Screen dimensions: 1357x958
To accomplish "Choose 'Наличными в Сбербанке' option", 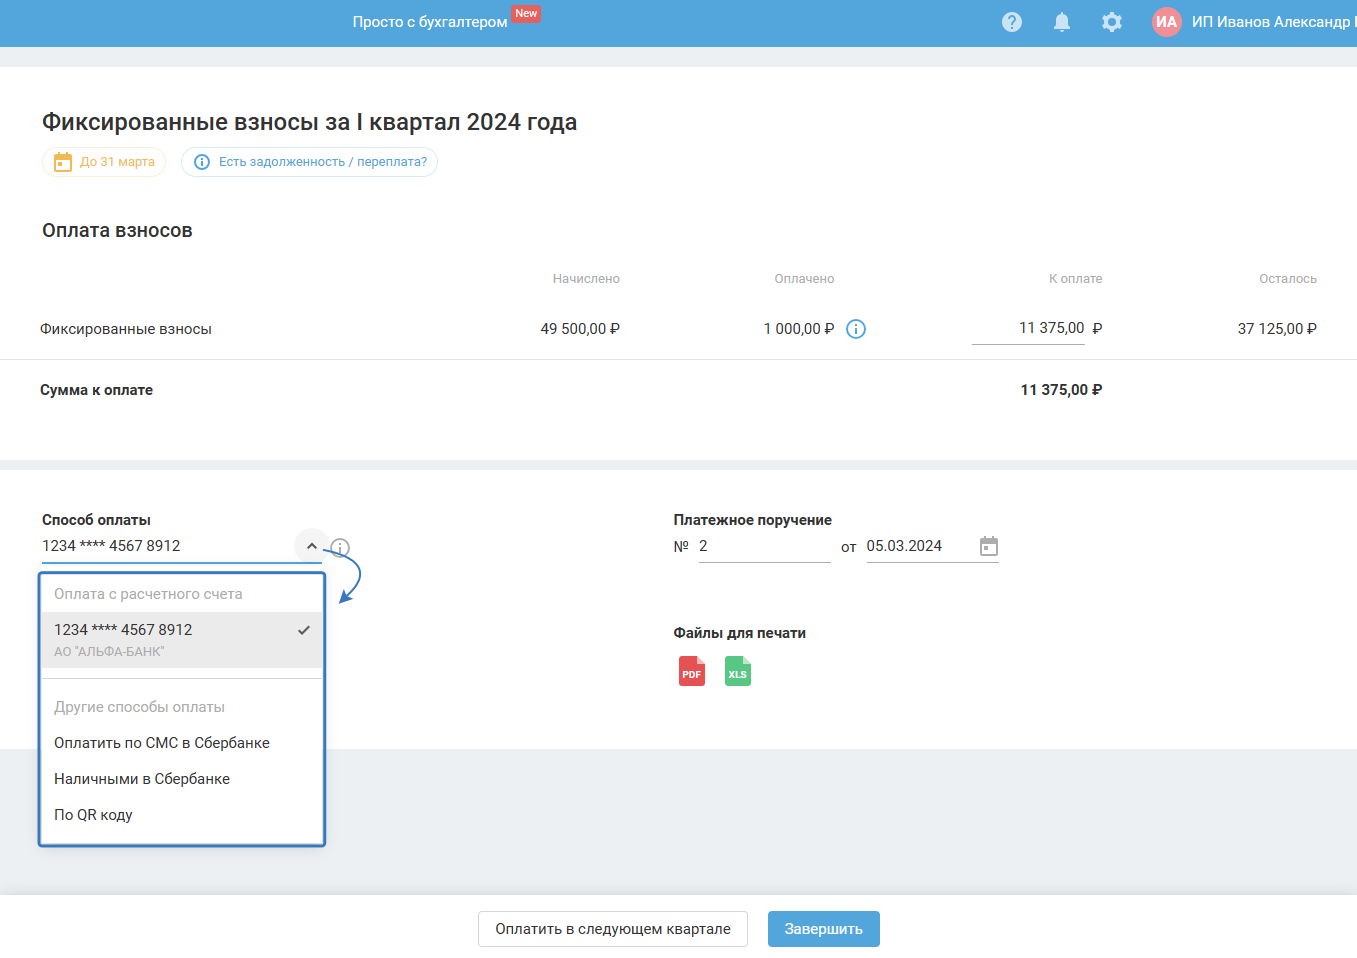I will click(142, 779).
